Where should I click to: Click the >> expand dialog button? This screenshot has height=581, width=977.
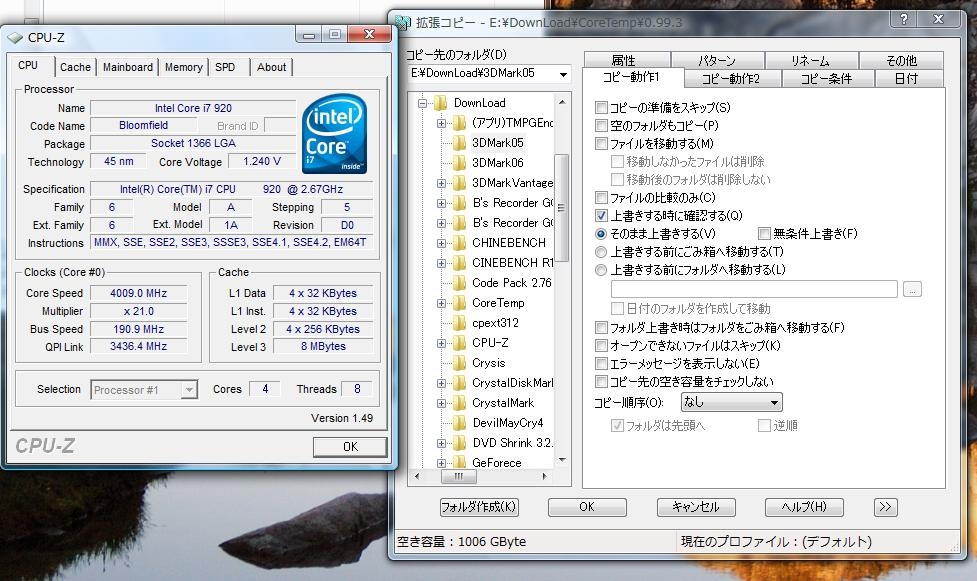(885, 507)
